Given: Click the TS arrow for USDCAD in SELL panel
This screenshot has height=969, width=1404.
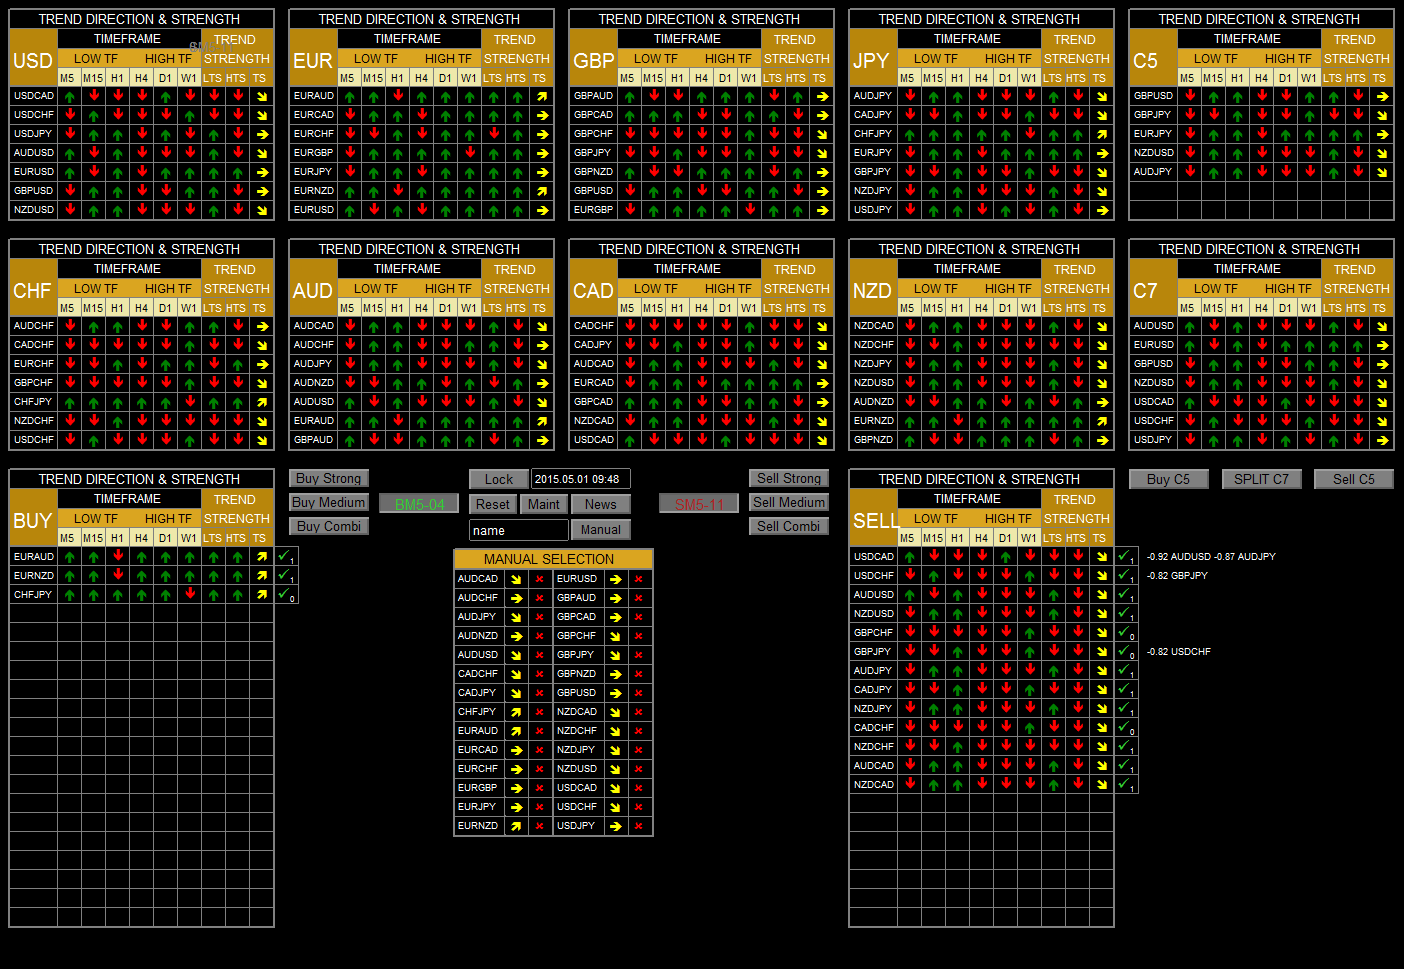Looking at the screenshot, I should point(1101,556).
